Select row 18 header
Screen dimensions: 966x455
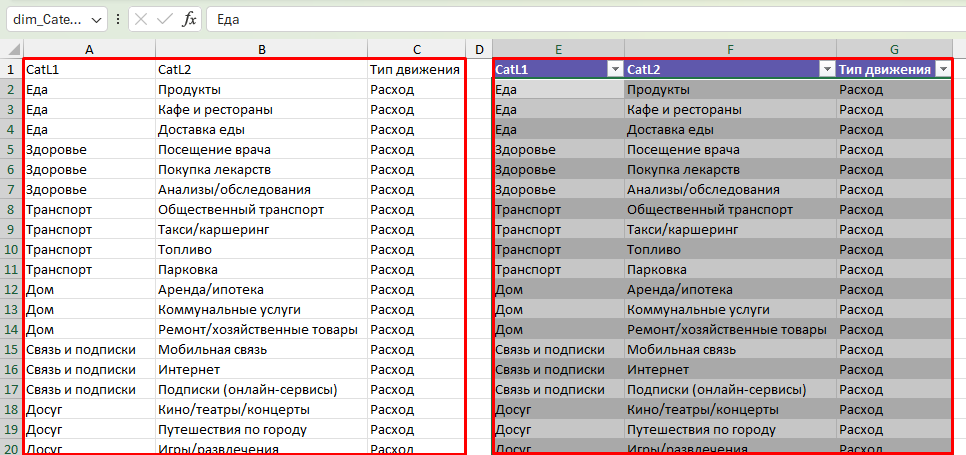[x=11, y=409]
